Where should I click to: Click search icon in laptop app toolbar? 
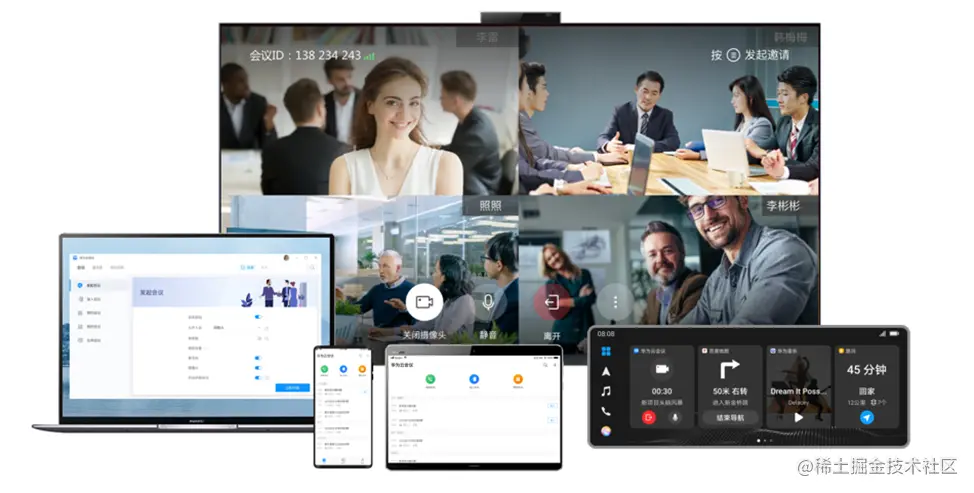click(x=311, y=268)
